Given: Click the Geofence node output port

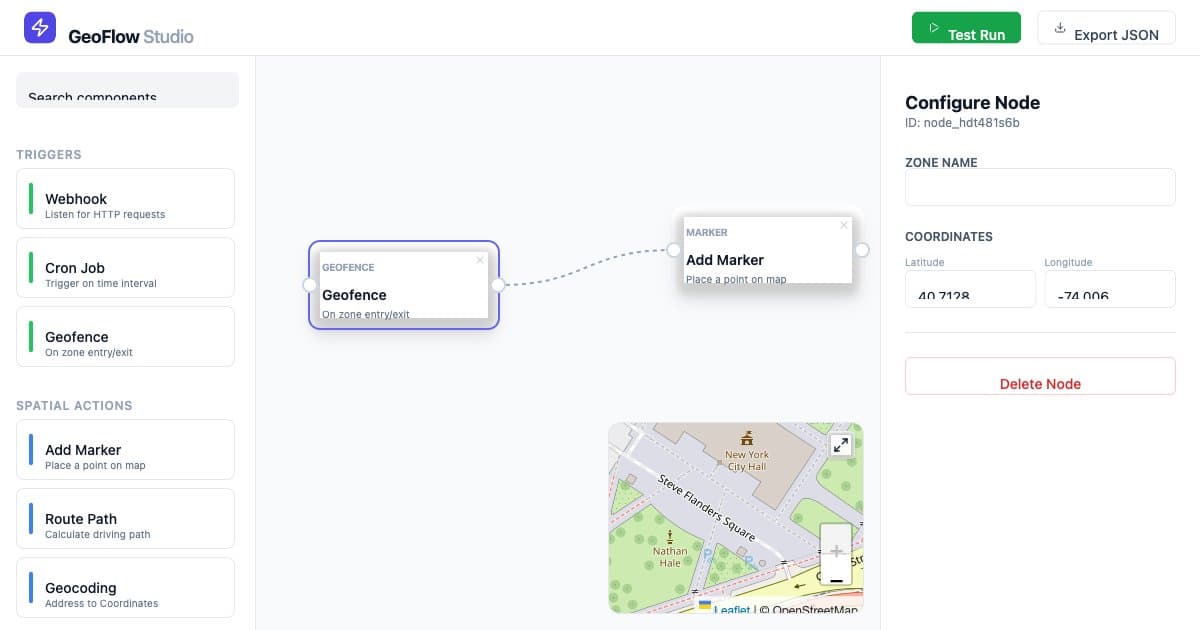Looking at the screenshot, I should 498,285.
